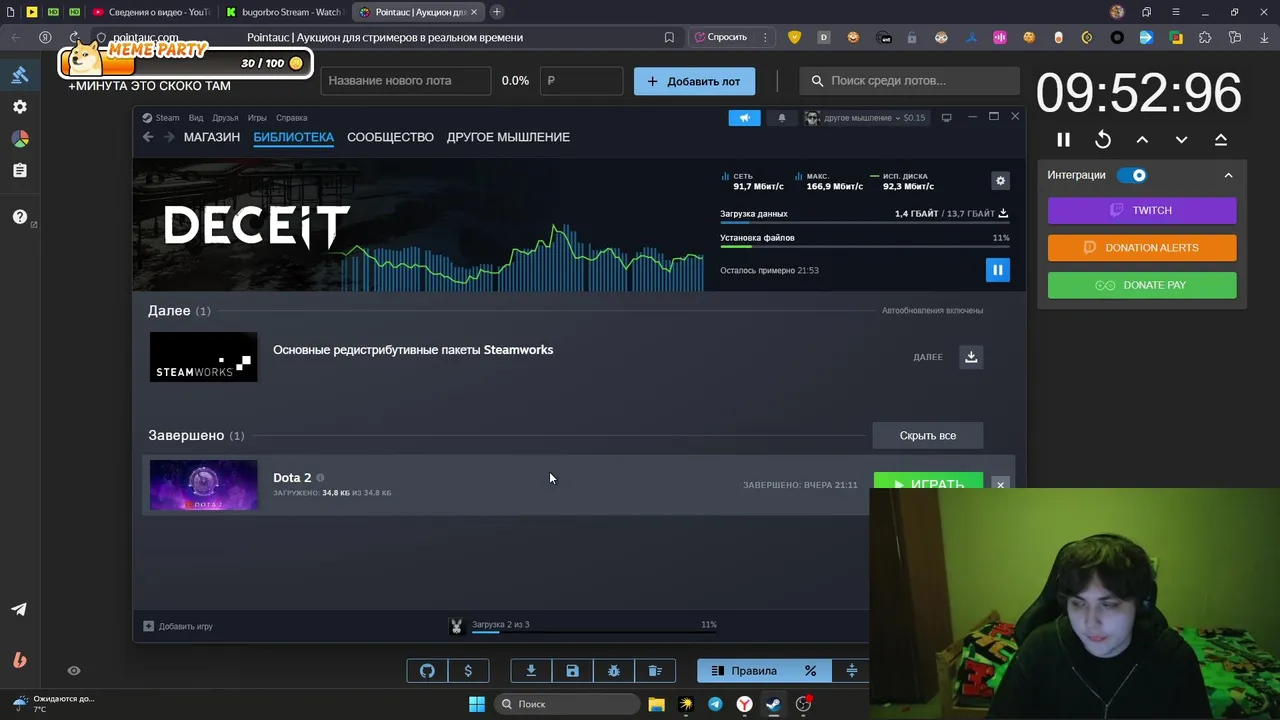Open GitHub icon button in Pointauc
The height and width of the screenshot is (720, 1280).
427,671
